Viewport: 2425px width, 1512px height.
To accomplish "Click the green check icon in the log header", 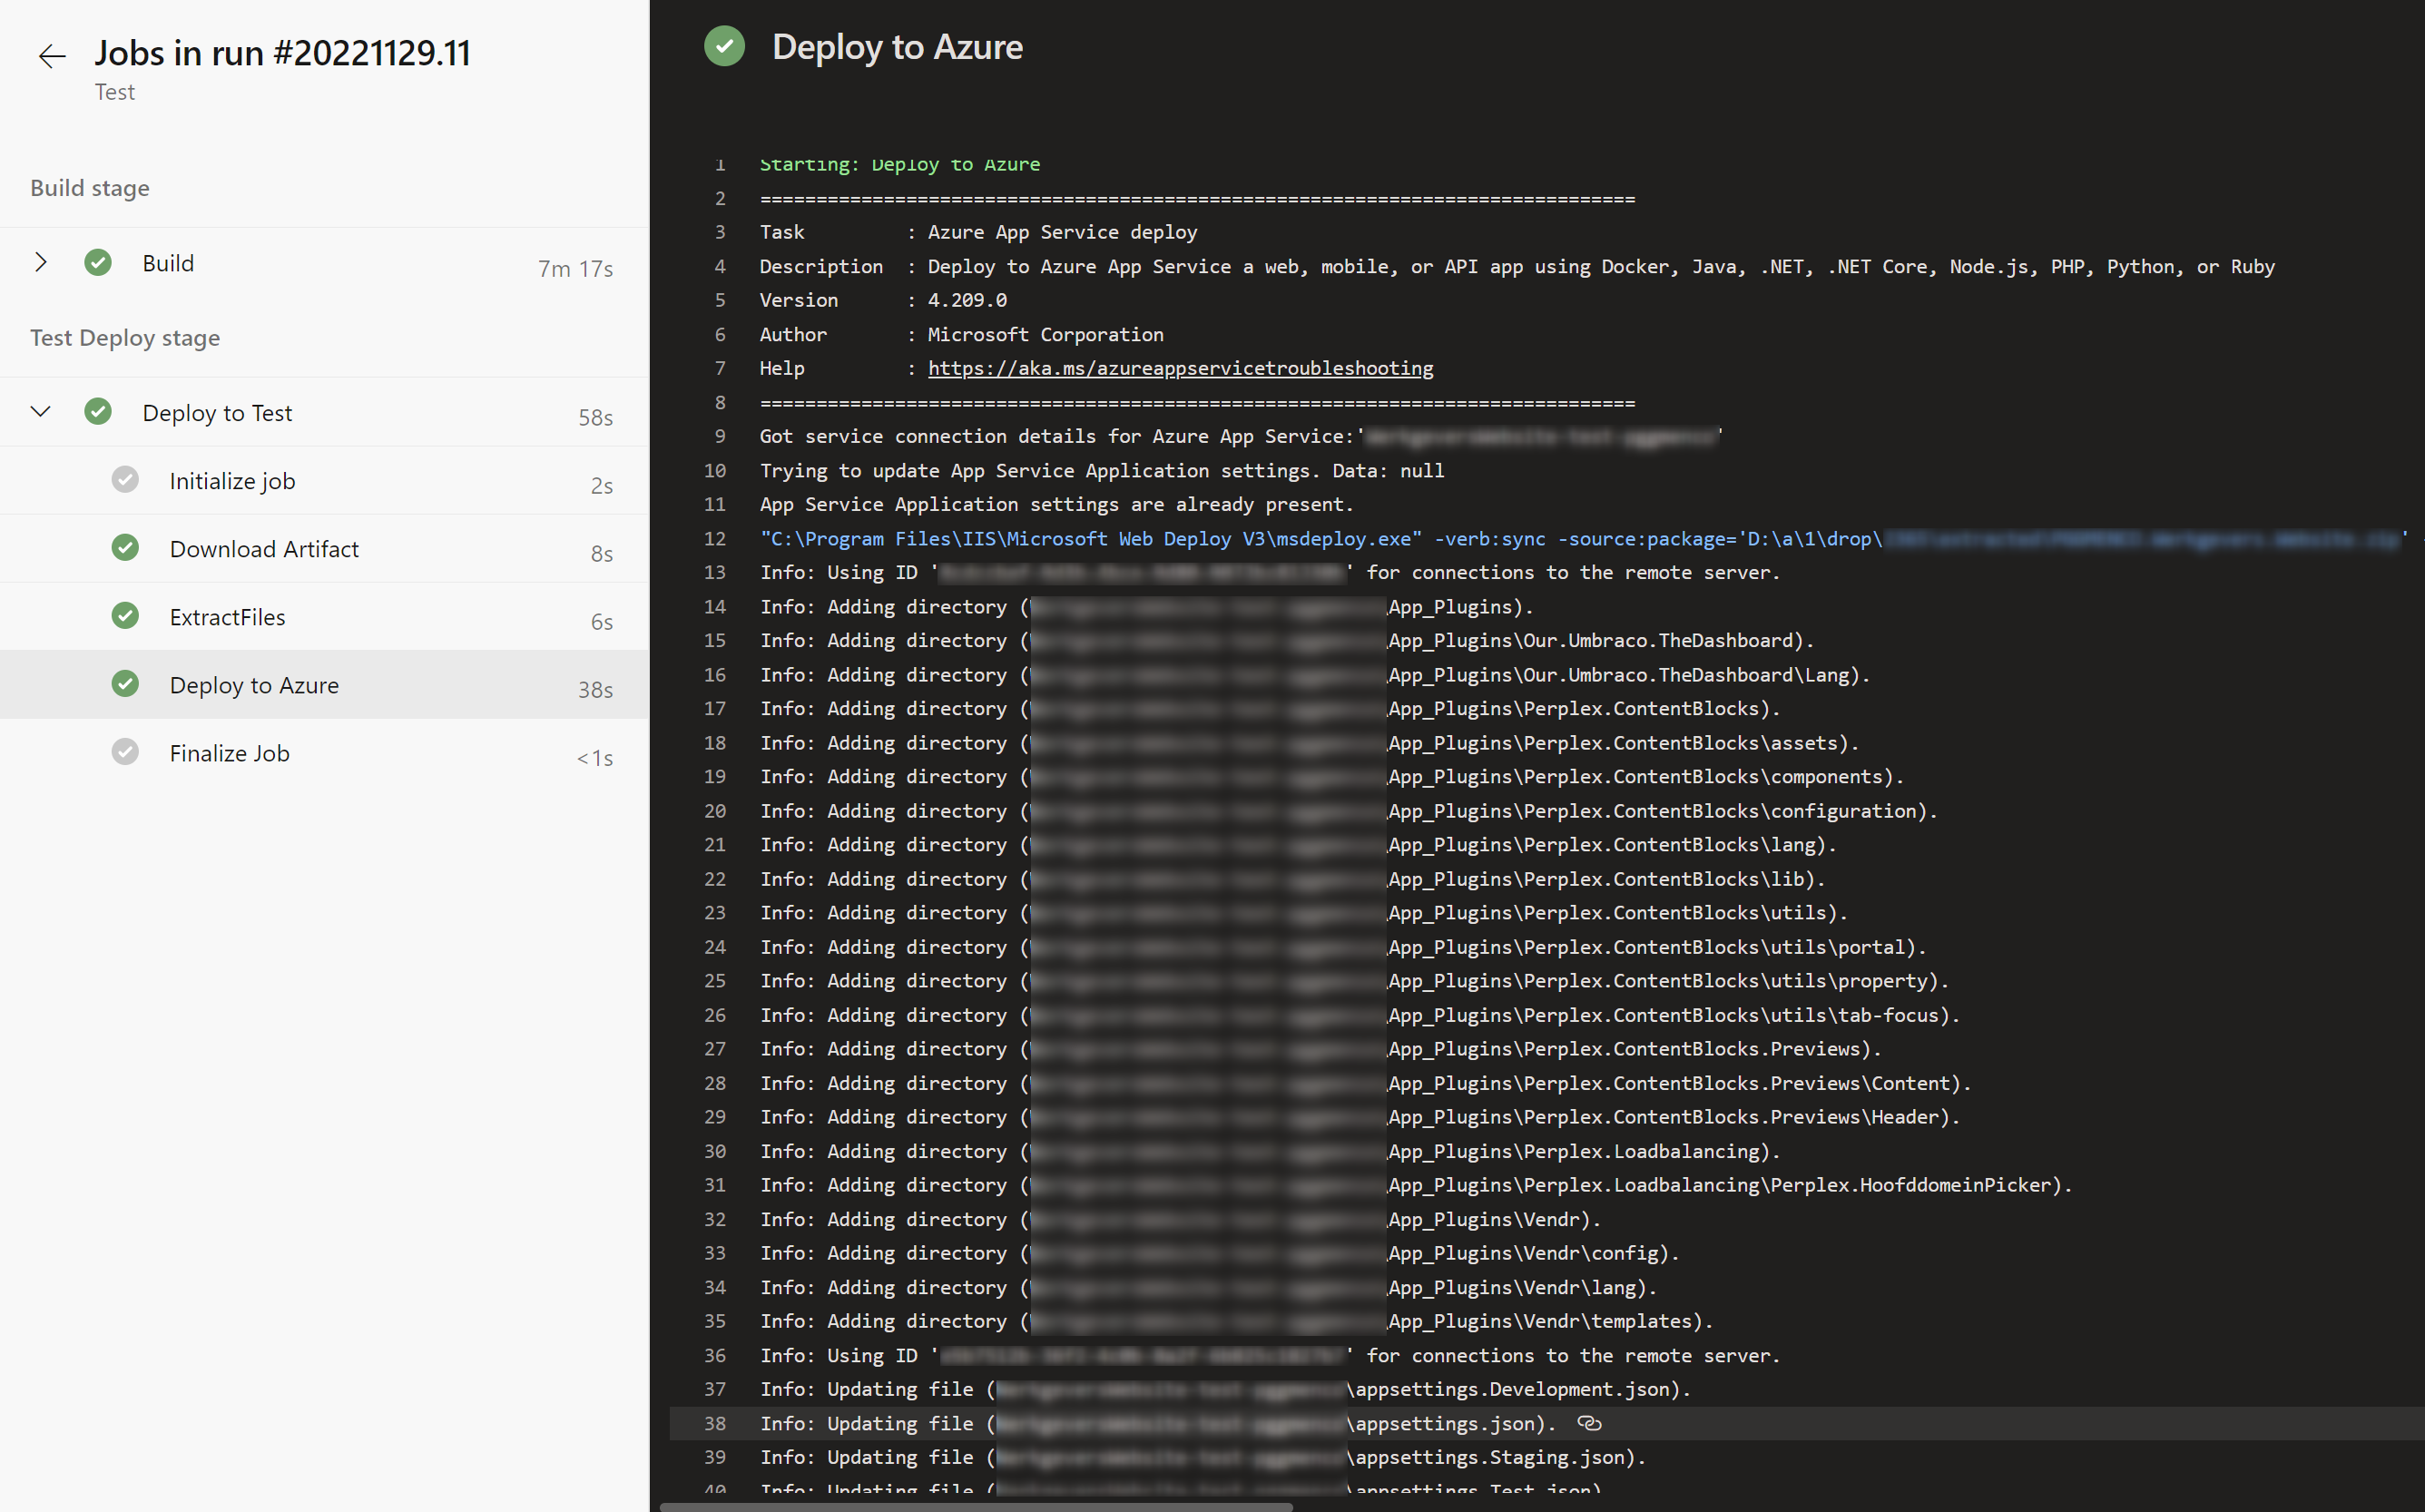I will [x=724, y=46].
